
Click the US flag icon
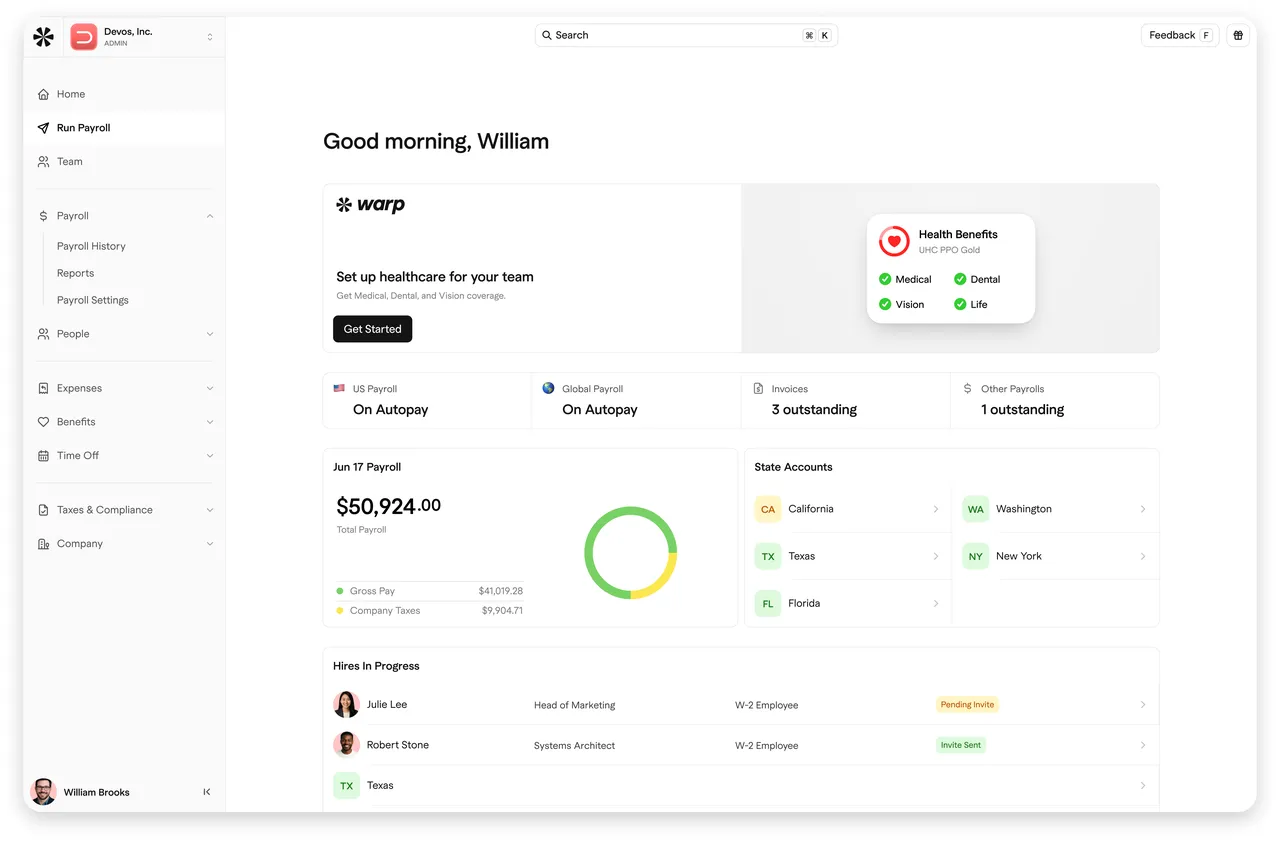[339, 388]
